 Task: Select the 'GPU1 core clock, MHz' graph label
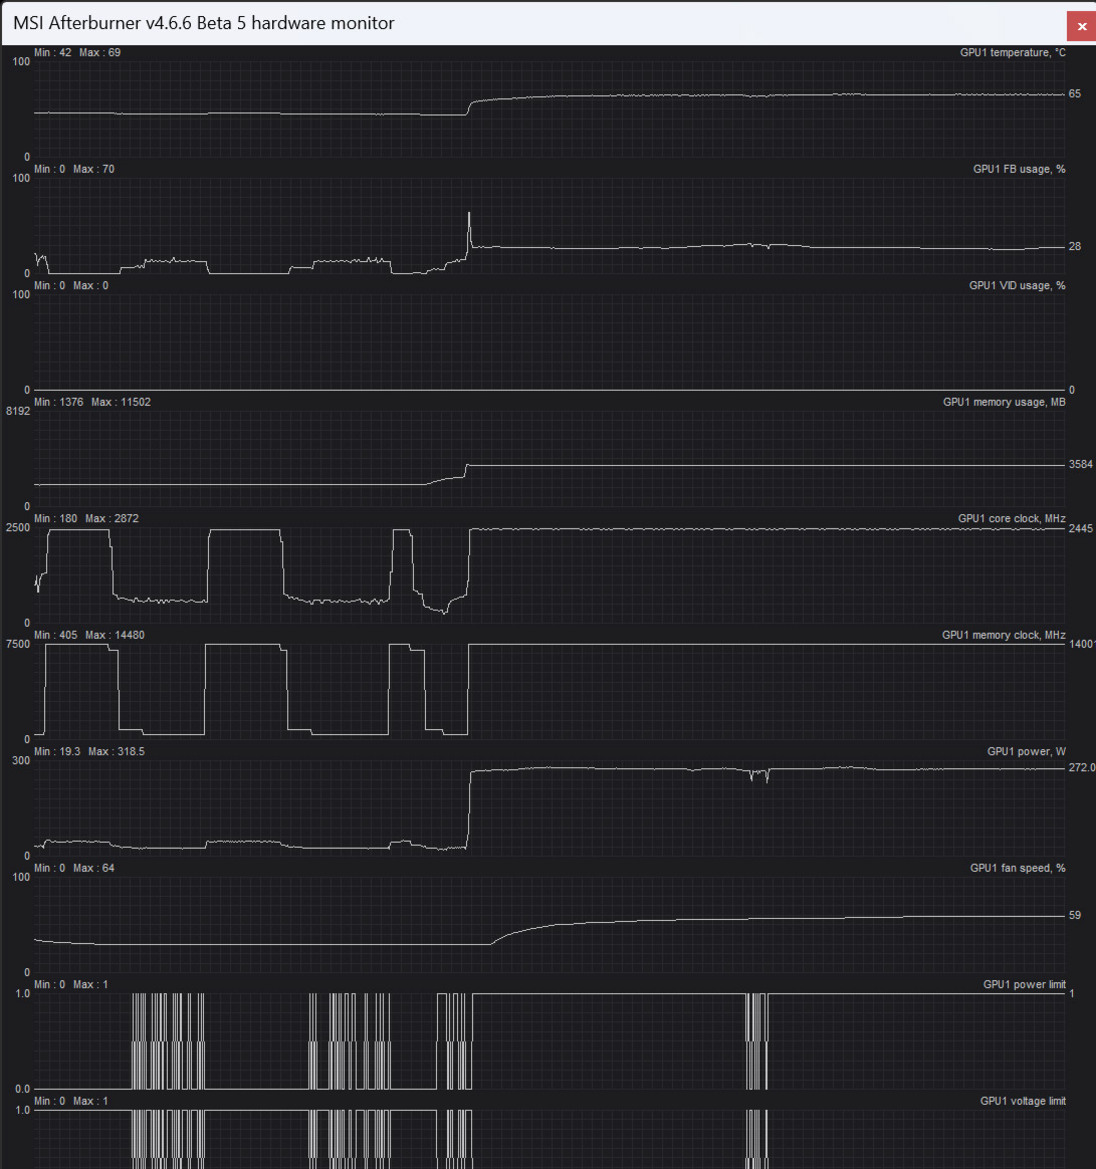tap(1011, 518)
